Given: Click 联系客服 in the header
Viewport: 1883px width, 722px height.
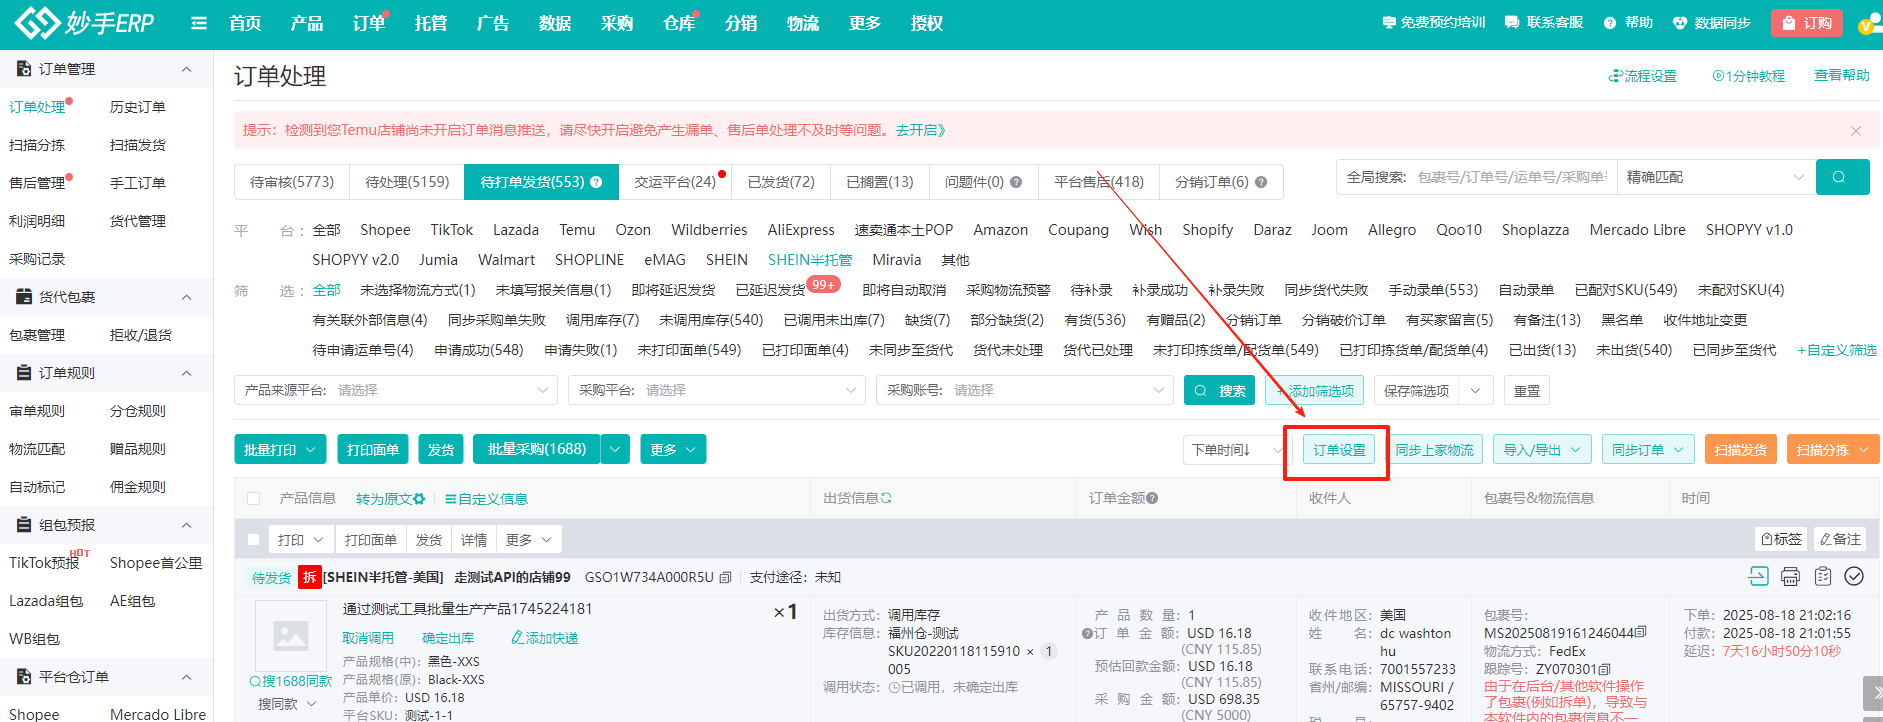Looking at the screenshot, I should [1544, 22].
